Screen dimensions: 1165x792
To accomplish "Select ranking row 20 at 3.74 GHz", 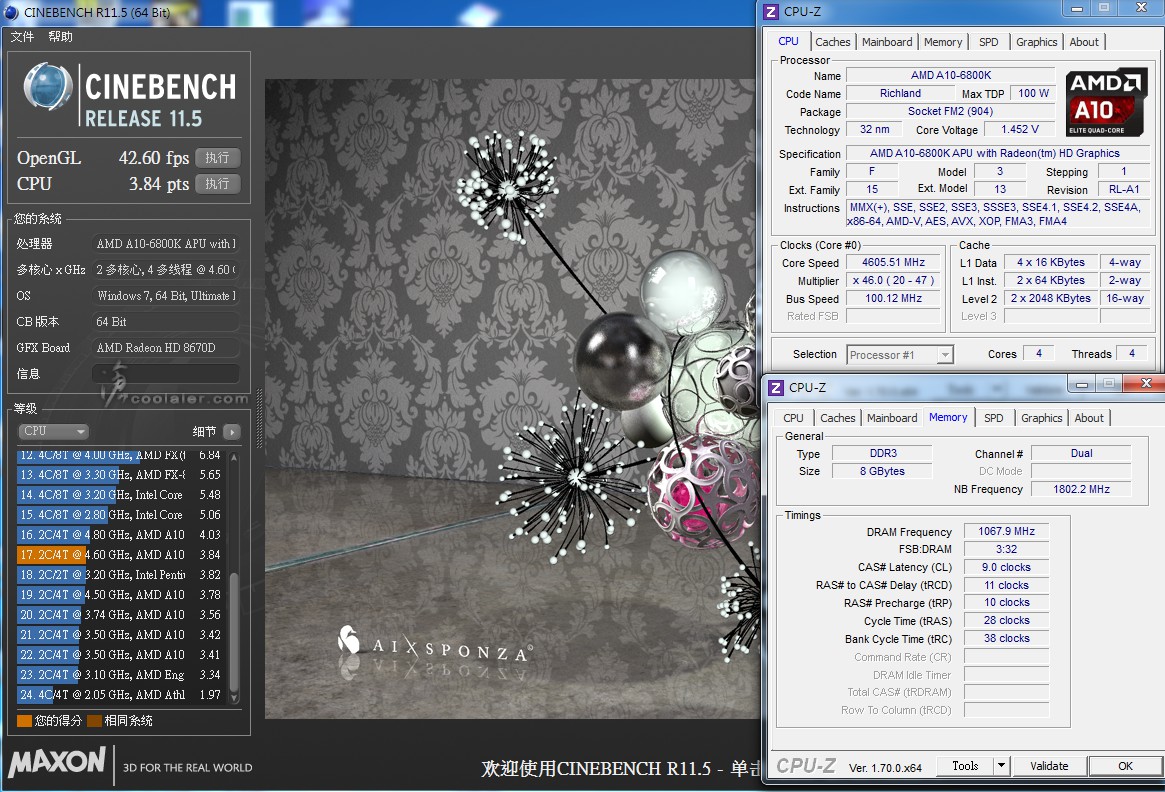I will 120,615.
